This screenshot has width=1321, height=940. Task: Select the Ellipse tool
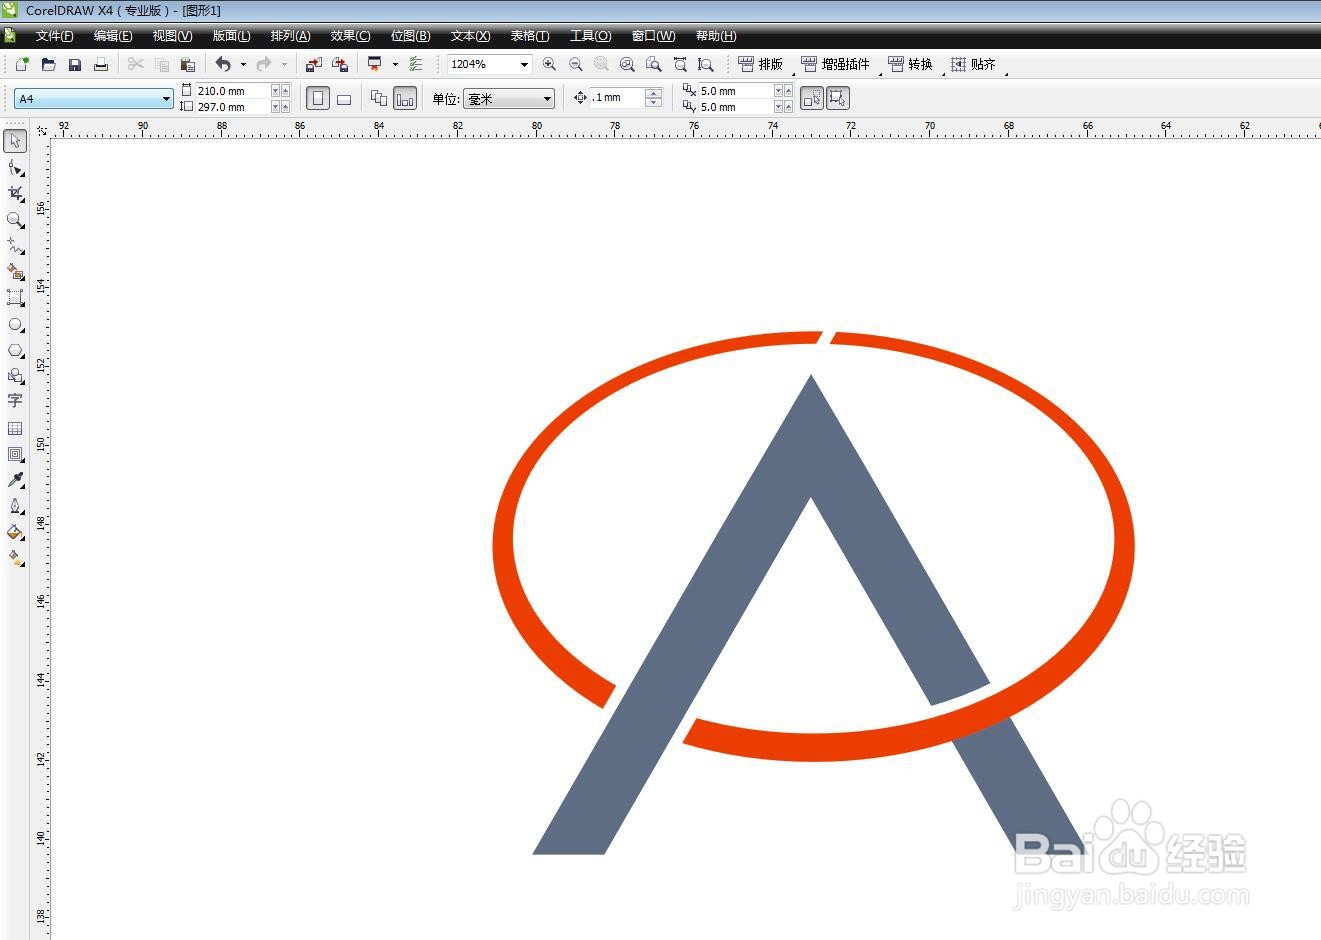point(15,324)
